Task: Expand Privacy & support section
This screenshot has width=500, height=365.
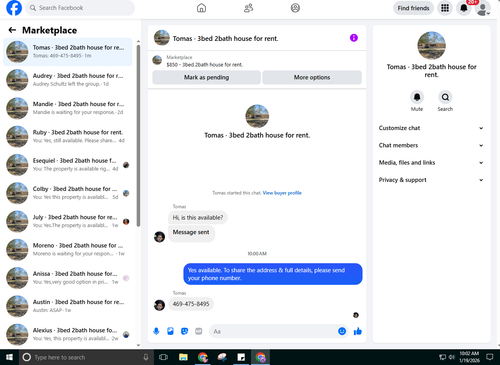Action: (431, 180)
